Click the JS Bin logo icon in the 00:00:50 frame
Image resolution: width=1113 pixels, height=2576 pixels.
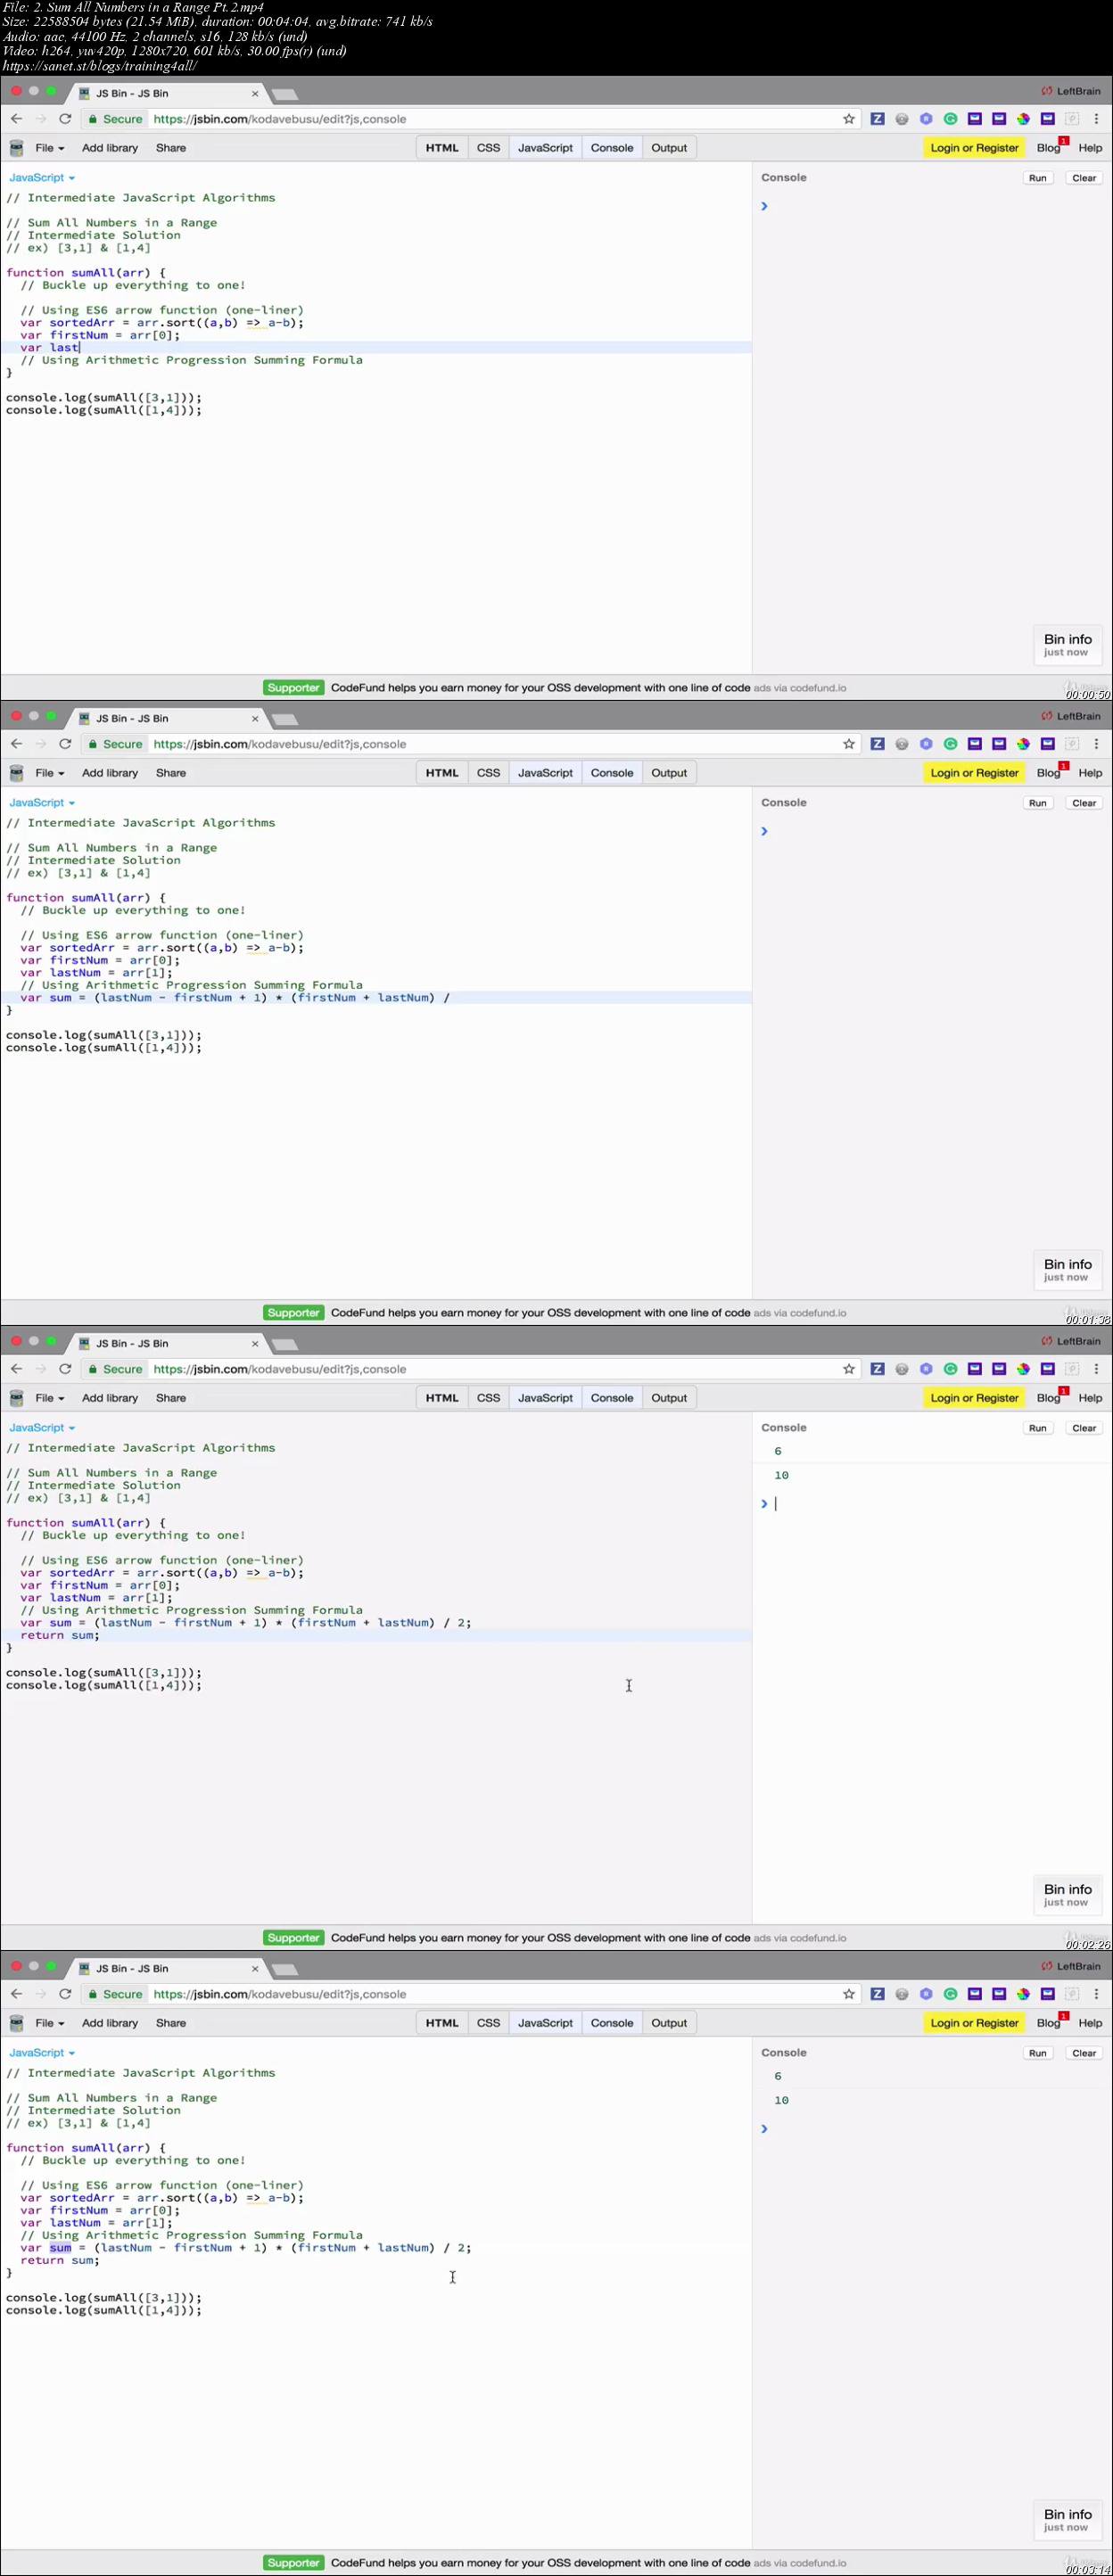click(16, 148)
